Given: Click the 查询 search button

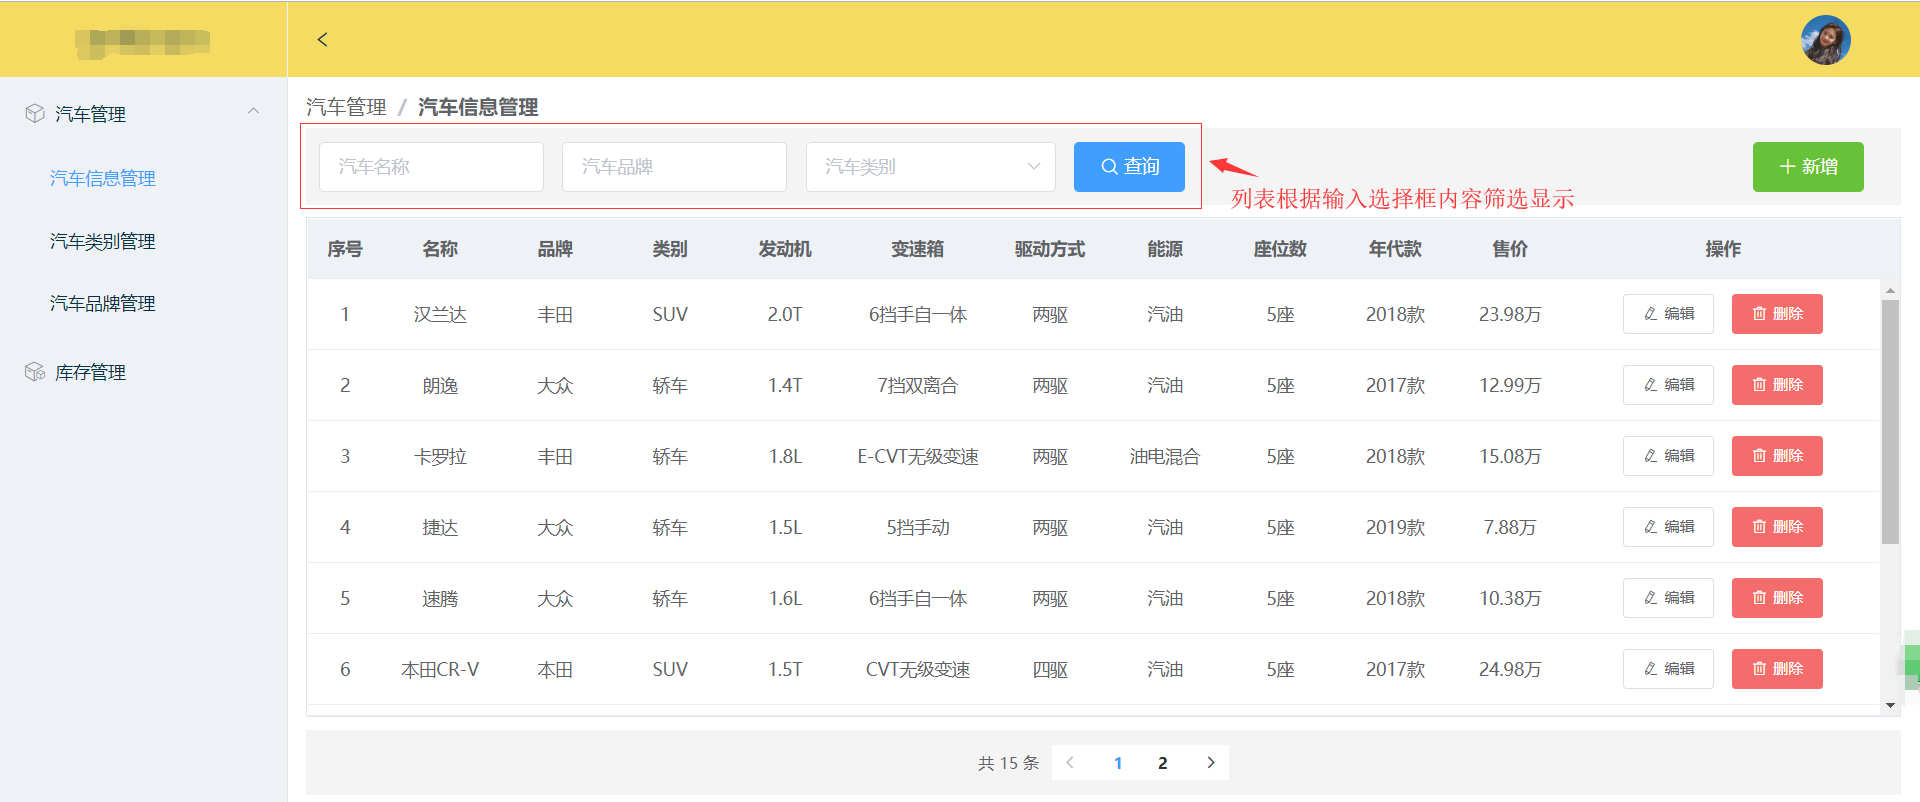Looking at the screenshot, I should [x=1129, y=167].
